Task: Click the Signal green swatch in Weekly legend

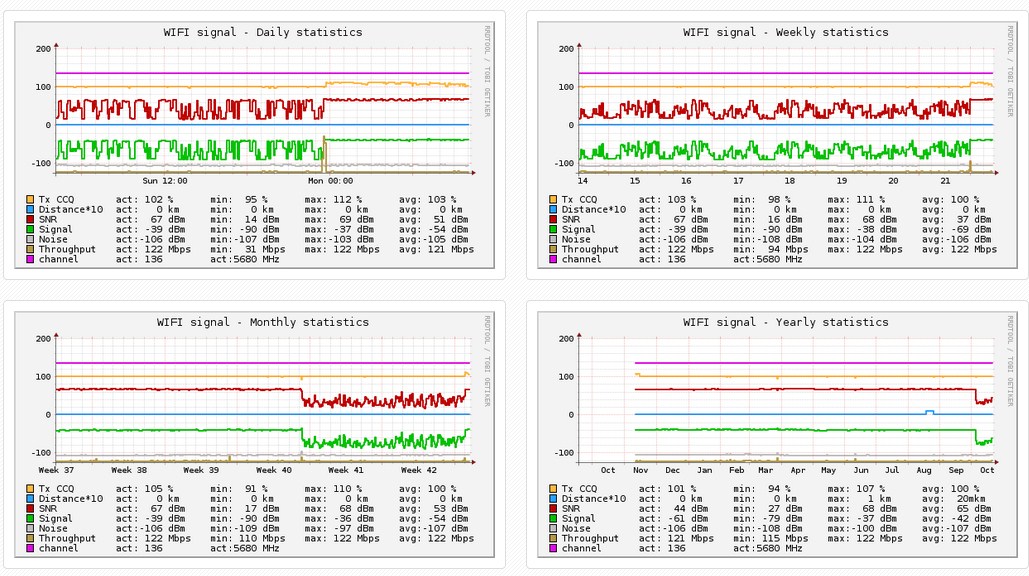Action: click(x=553, y=230)
